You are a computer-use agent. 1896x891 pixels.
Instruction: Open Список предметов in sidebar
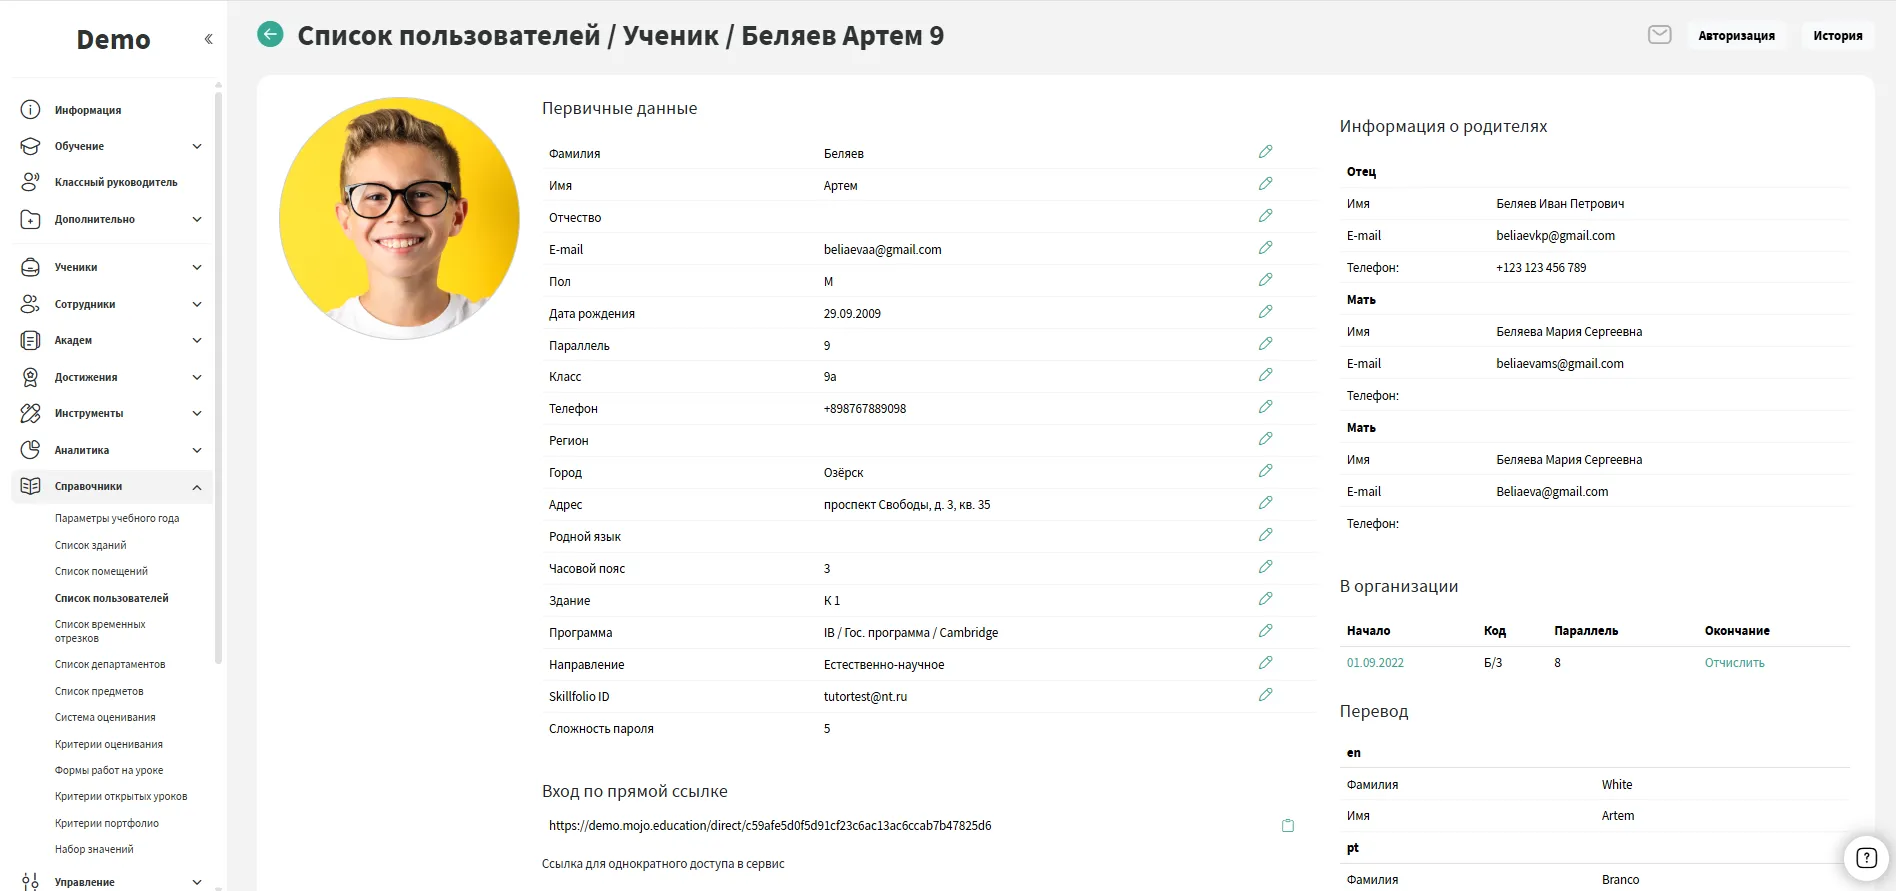click(x=99, y=691)
